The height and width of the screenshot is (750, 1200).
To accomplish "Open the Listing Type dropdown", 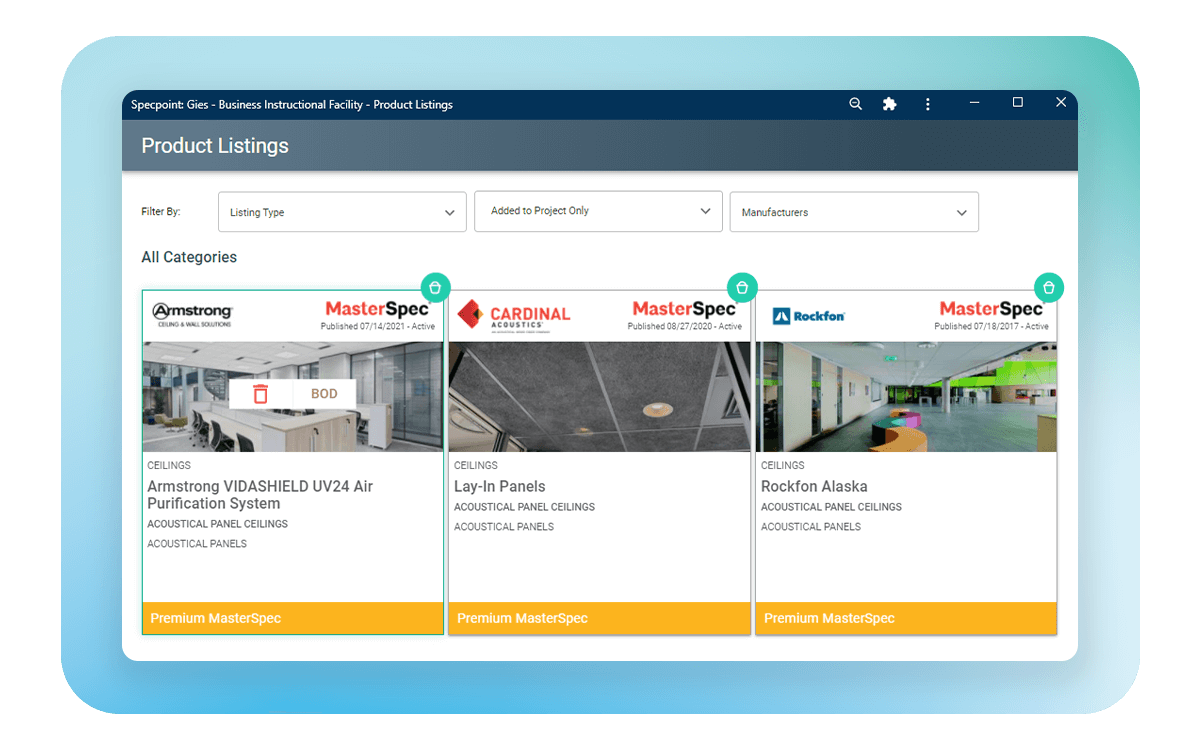I will (342, 212).
